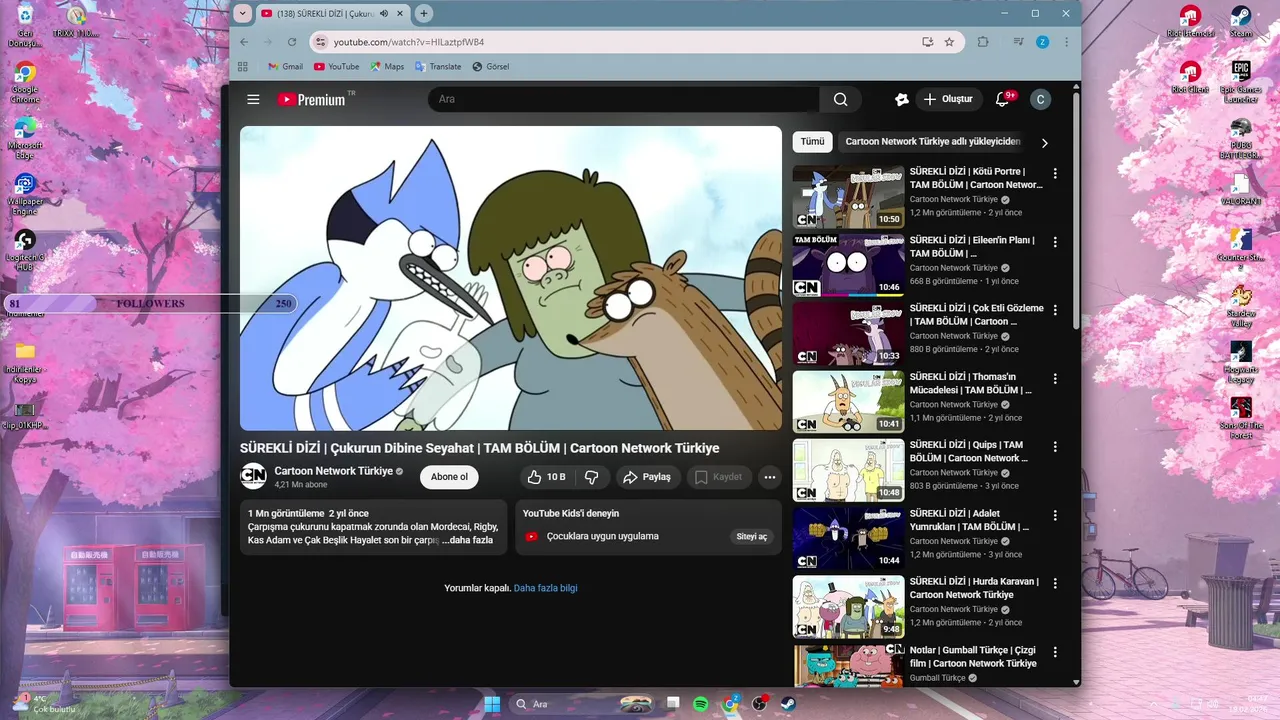The height and width of the screenshot is (720, 1280).
Task: Click the Chrome address bar URL
Action: pos(408,42)
